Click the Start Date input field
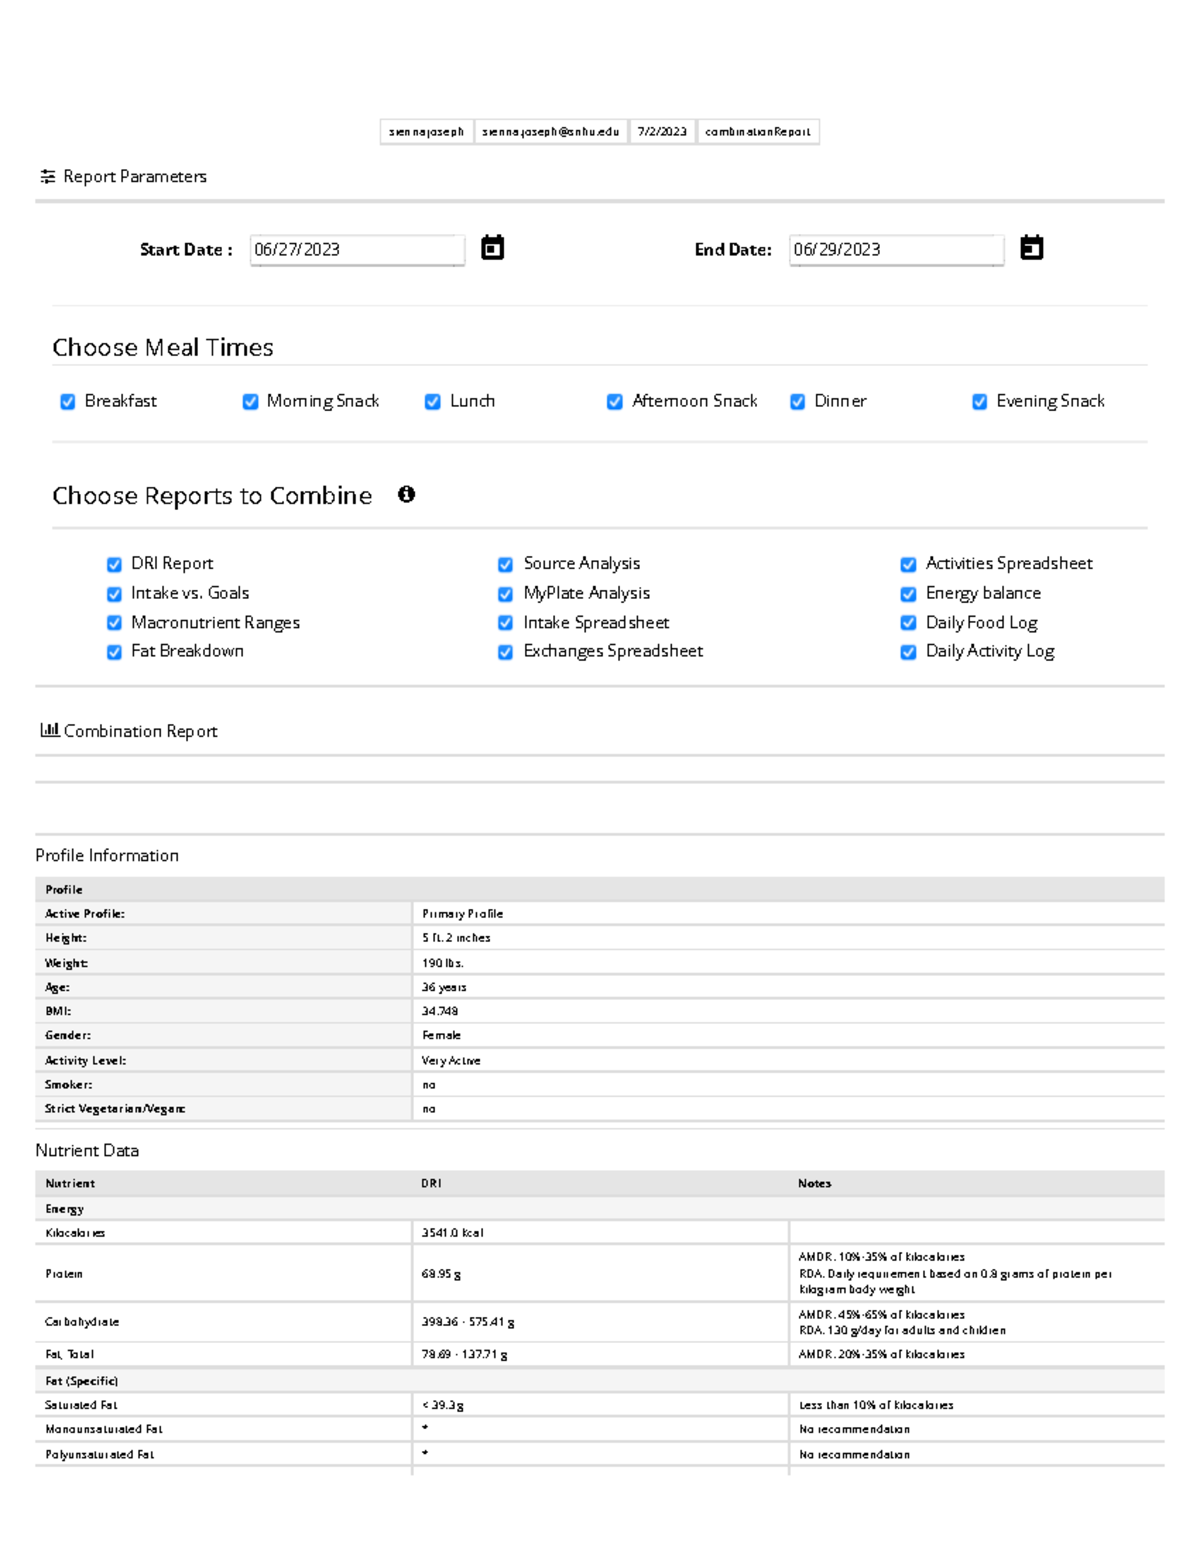Viewport: 1200px width, 1553px height. [x=357, y=249]
